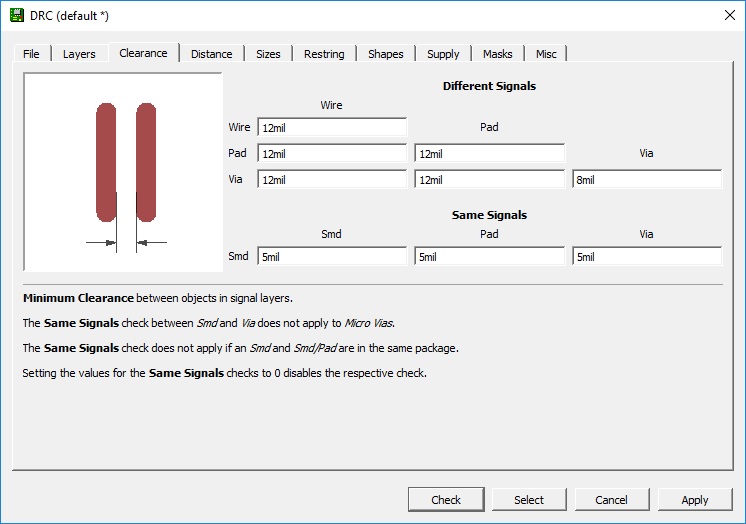Edit the Wire-to-Wire clearance field
Viewport: 746px width, 524px height.
coord(332,128)
